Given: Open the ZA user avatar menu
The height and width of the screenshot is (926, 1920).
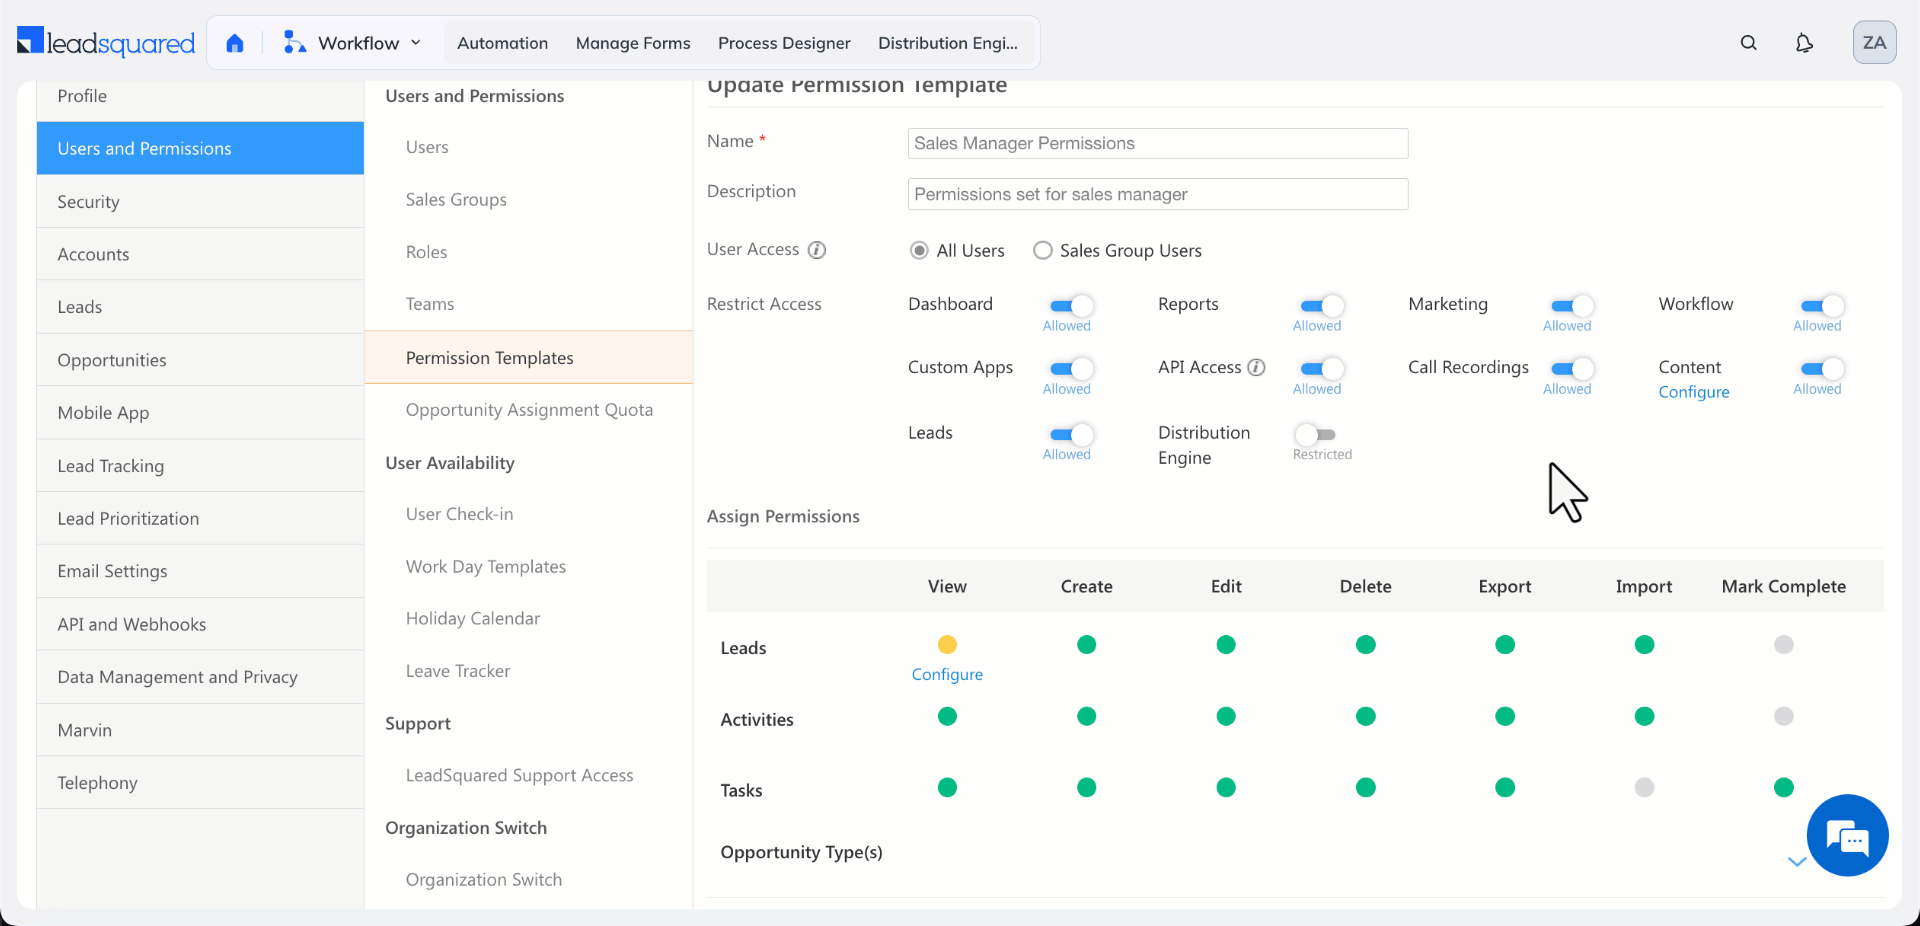Looking at the screenshot, I should (1874, 43).
